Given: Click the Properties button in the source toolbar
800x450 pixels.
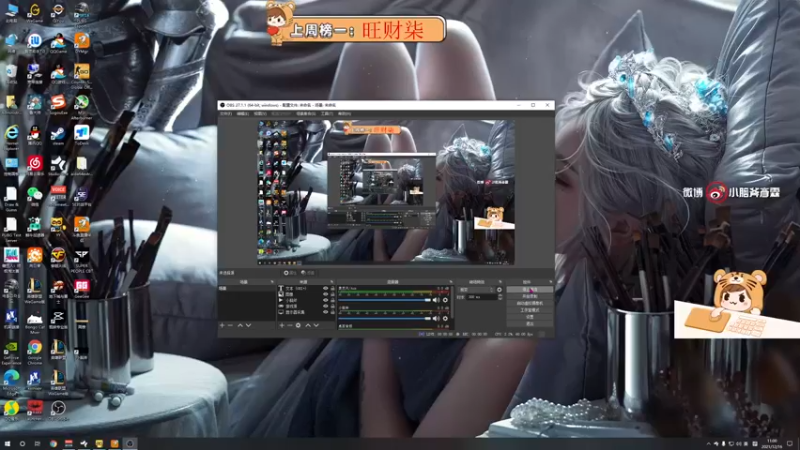Looking at the screenshot, I should (x=290, y=272).
